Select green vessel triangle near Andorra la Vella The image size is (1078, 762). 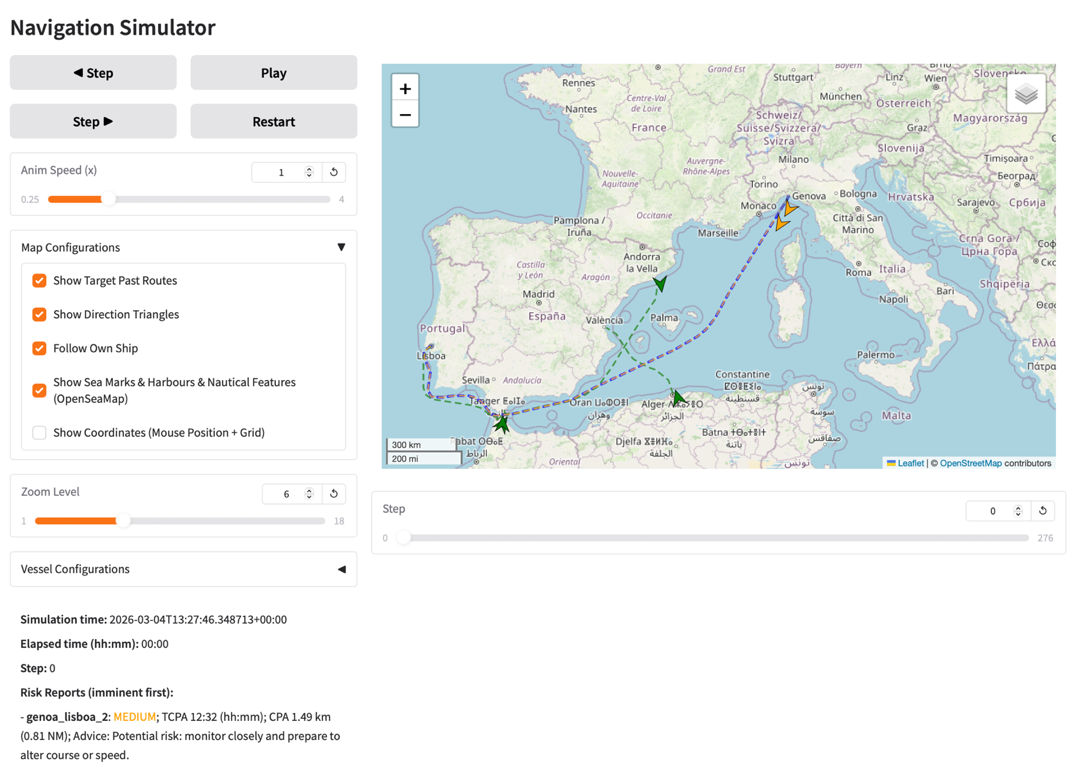coord(660,283)
